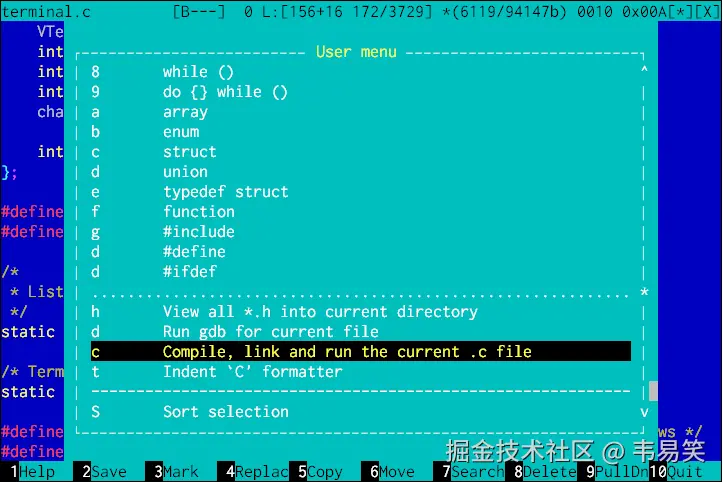Image resolution: width=723 pixels, height=482 pixels.
Task: Choose the 'Run gdb for current file' entry
Action: (361, 332)
